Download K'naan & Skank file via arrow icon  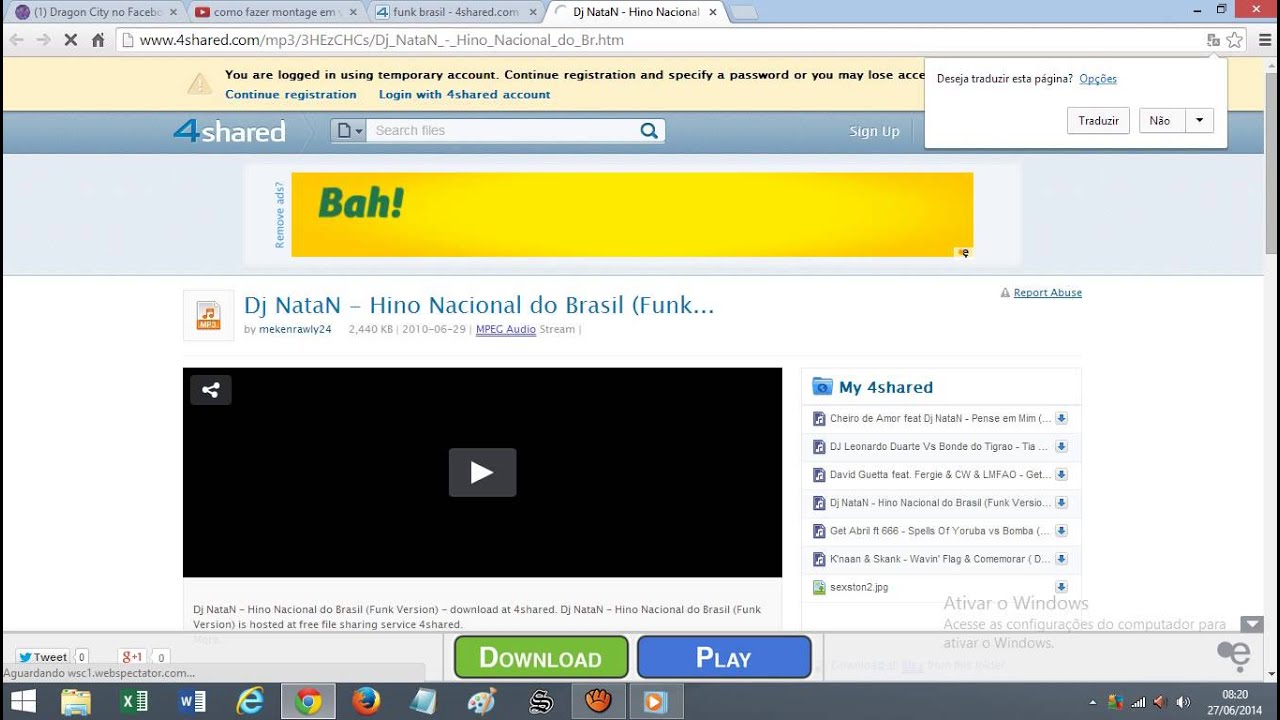(x=1061, y=559)
